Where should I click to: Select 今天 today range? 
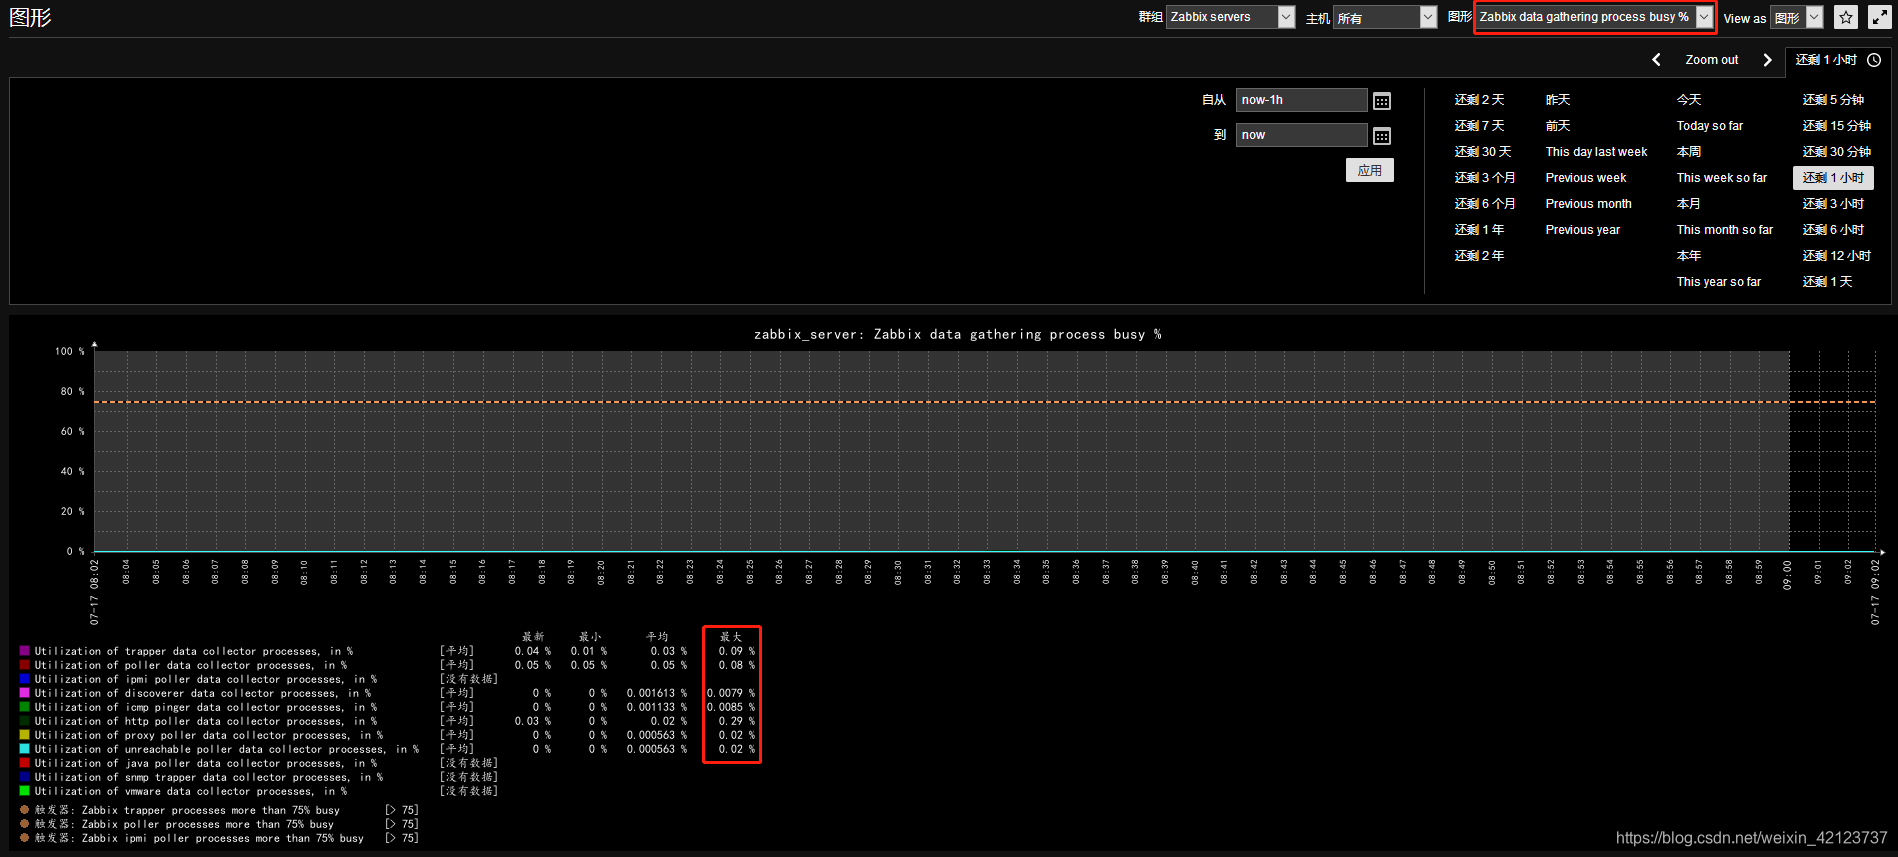(x=1689, y=100)
